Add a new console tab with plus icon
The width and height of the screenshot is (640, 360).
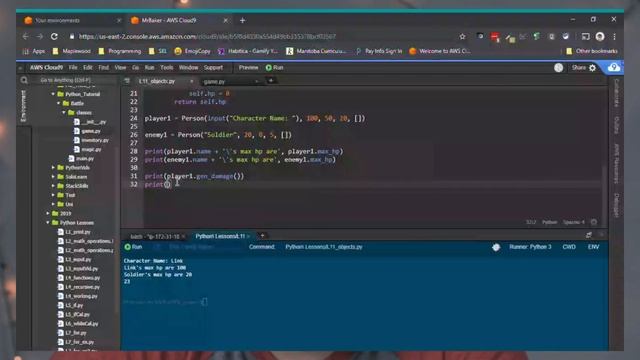262,236
